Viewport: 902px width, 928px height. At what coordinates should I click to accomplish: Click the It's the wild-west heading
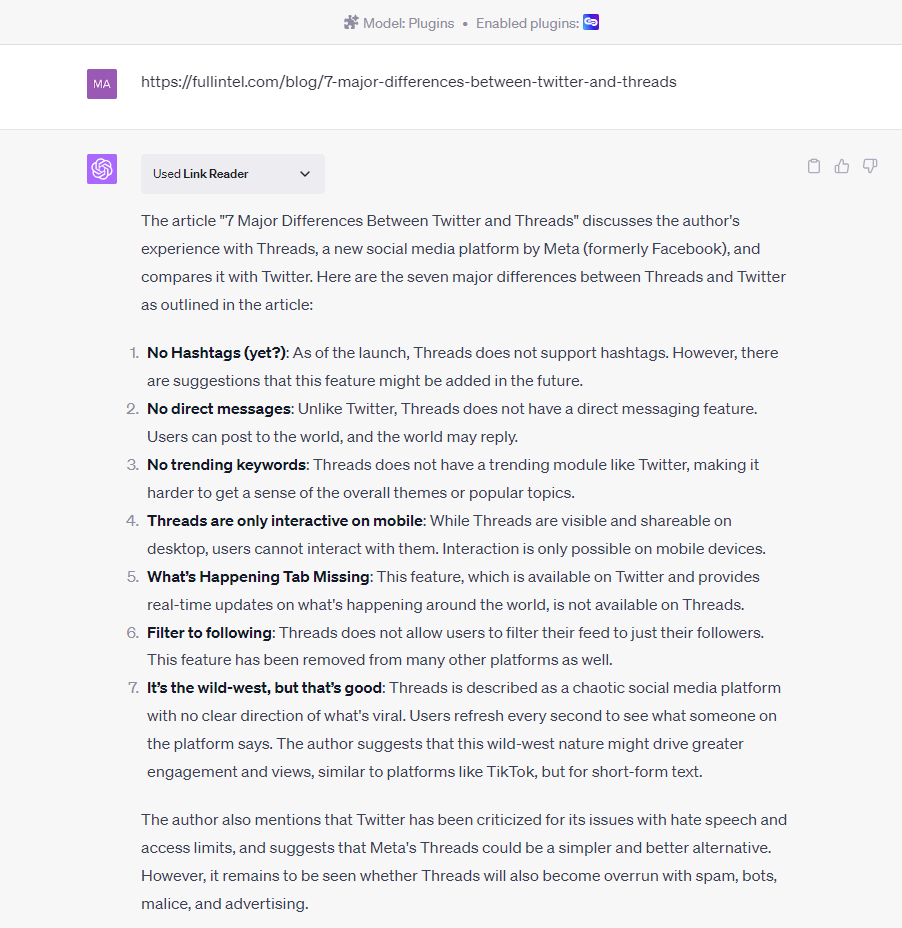pos(264,689)
